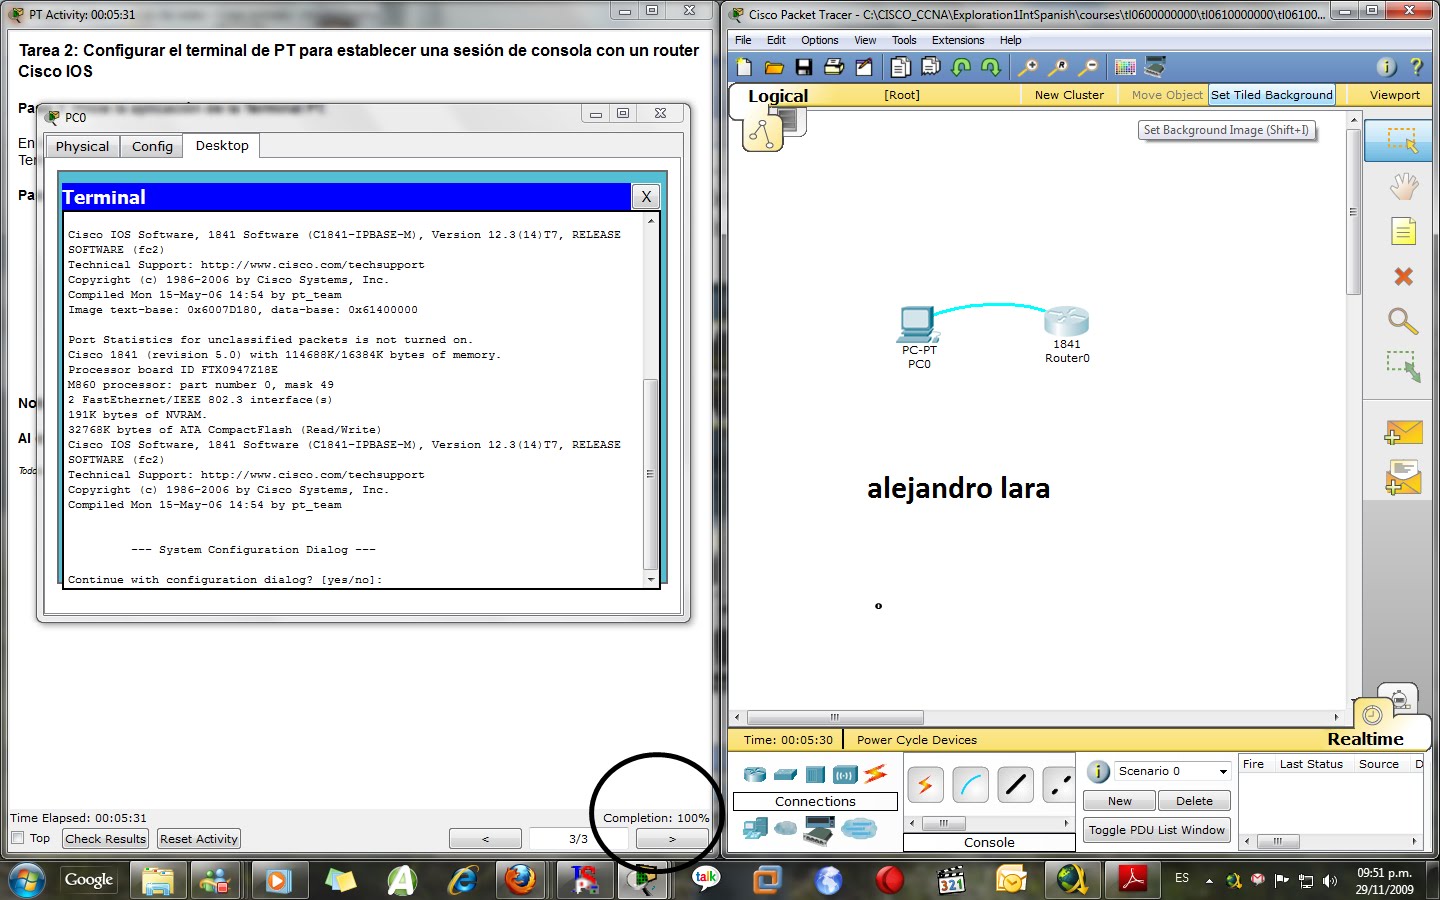1440x900 pixels.
Task: Switch to the Config tab in PC0
Action: (152, 146)
